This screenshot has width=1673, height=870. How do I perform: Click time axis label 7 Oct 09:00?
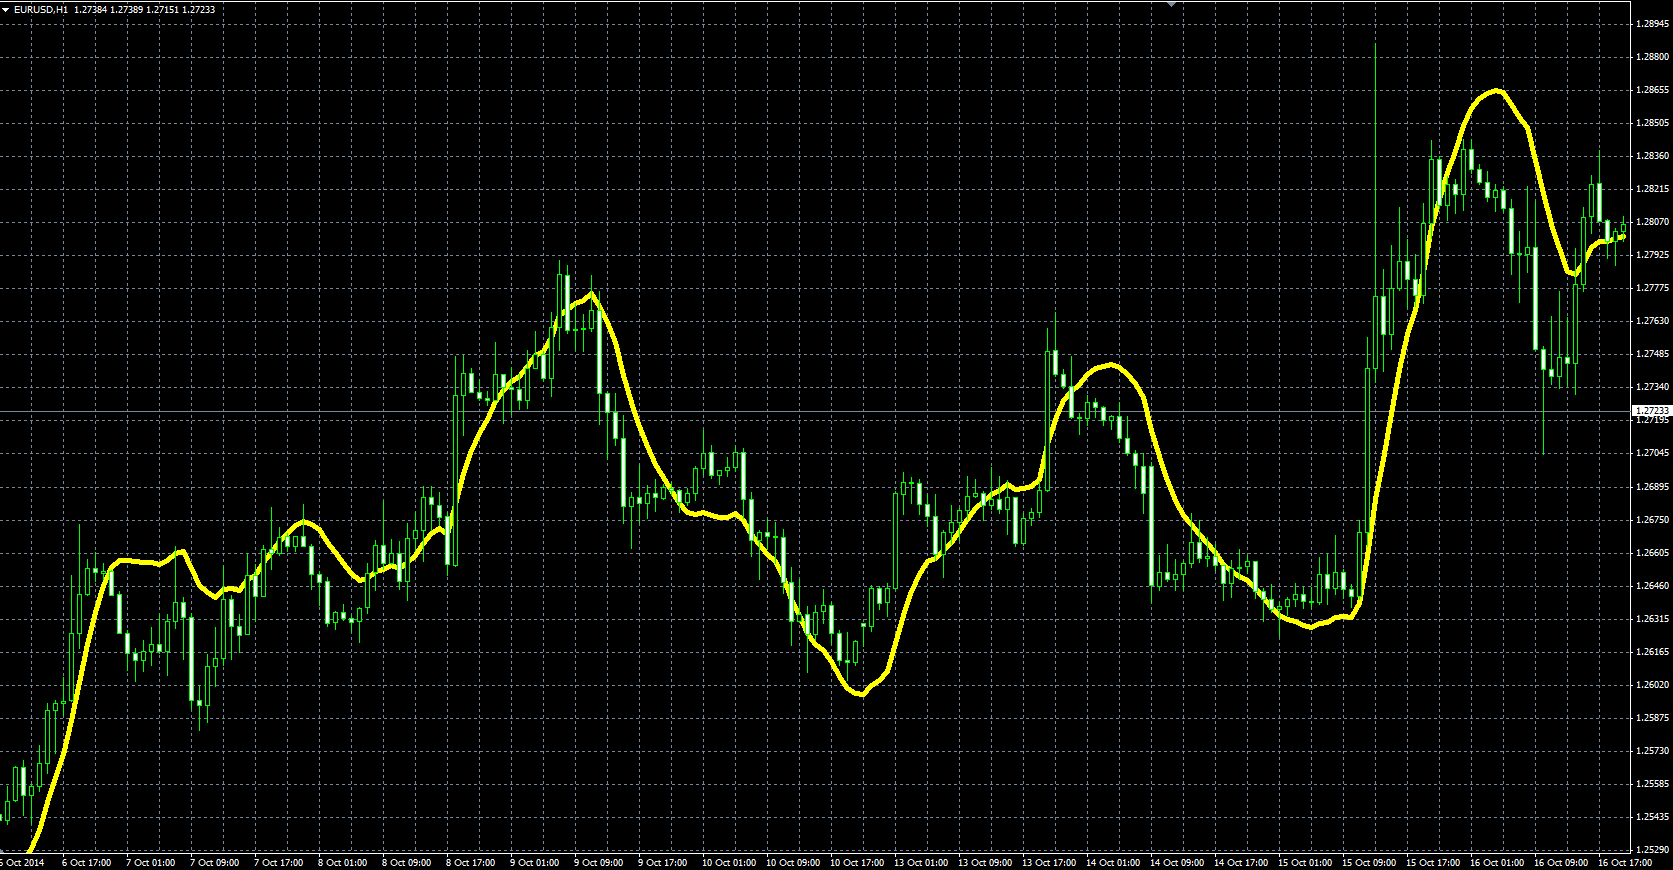(215, 862)
